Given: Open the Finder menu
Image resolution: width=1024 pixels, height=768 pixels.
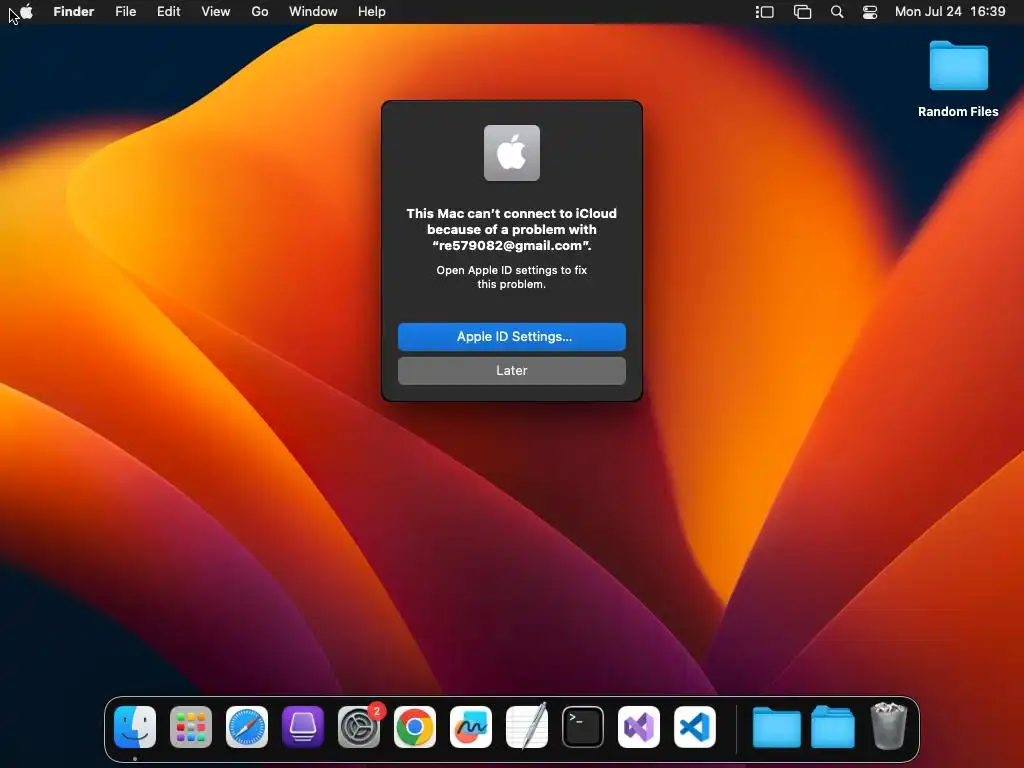Looking at the screenshot, I should [74, 12].
